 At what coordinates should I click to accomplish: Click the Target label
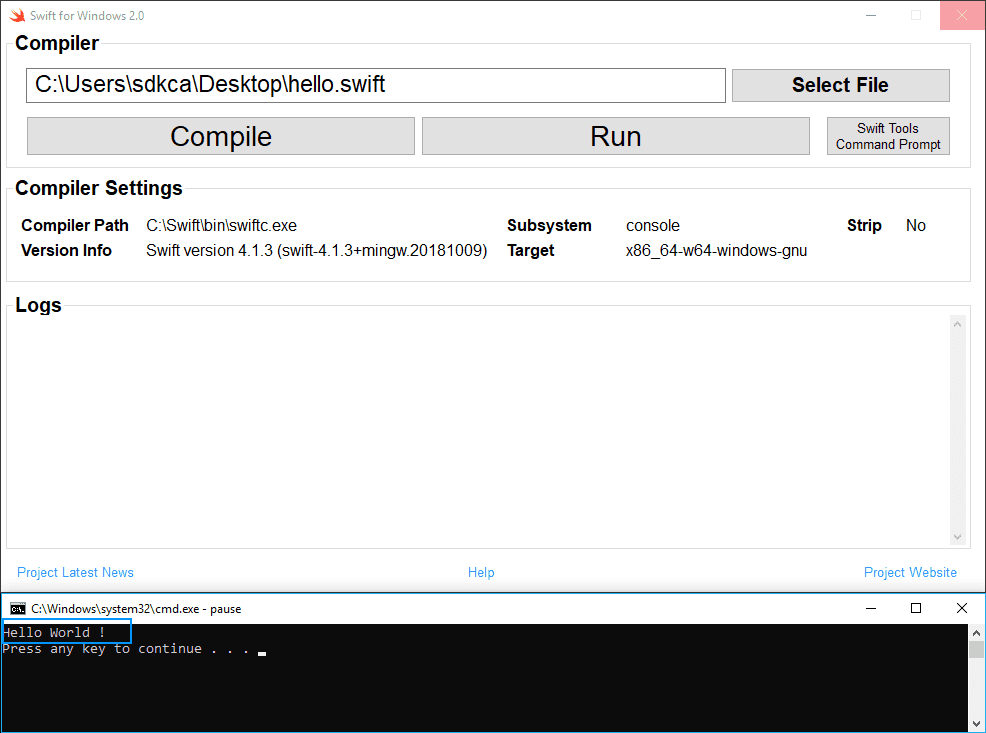531,251
